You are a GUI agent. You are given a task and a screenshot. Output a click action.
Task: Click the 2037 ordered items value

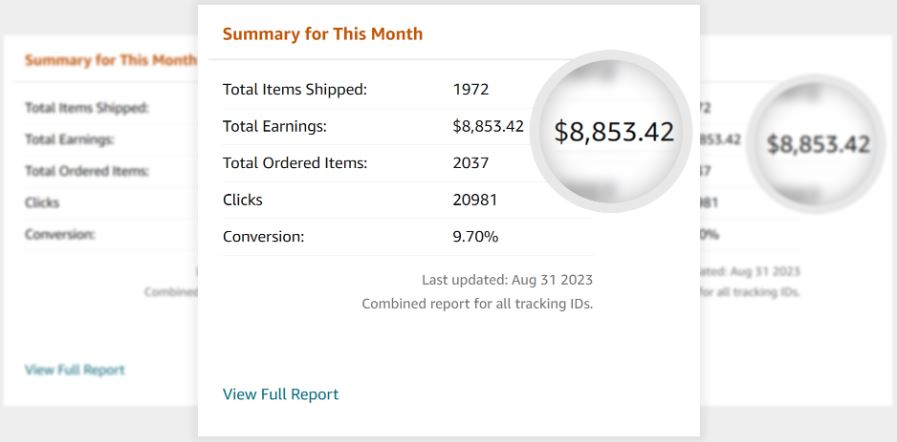click(x=471, y=163)
